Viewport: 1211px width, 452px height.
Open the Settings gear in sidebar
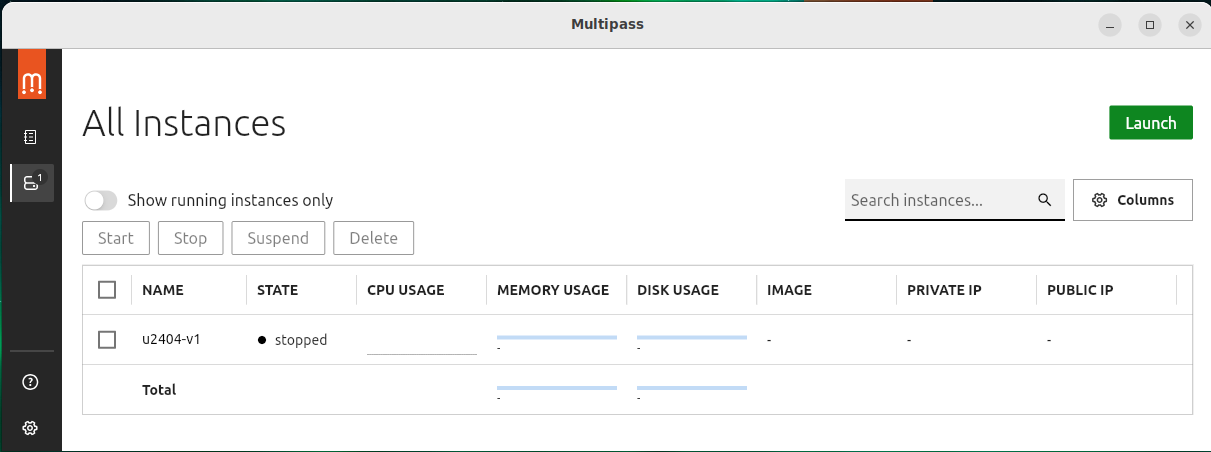pyautogui.click(x=30, y=428)
